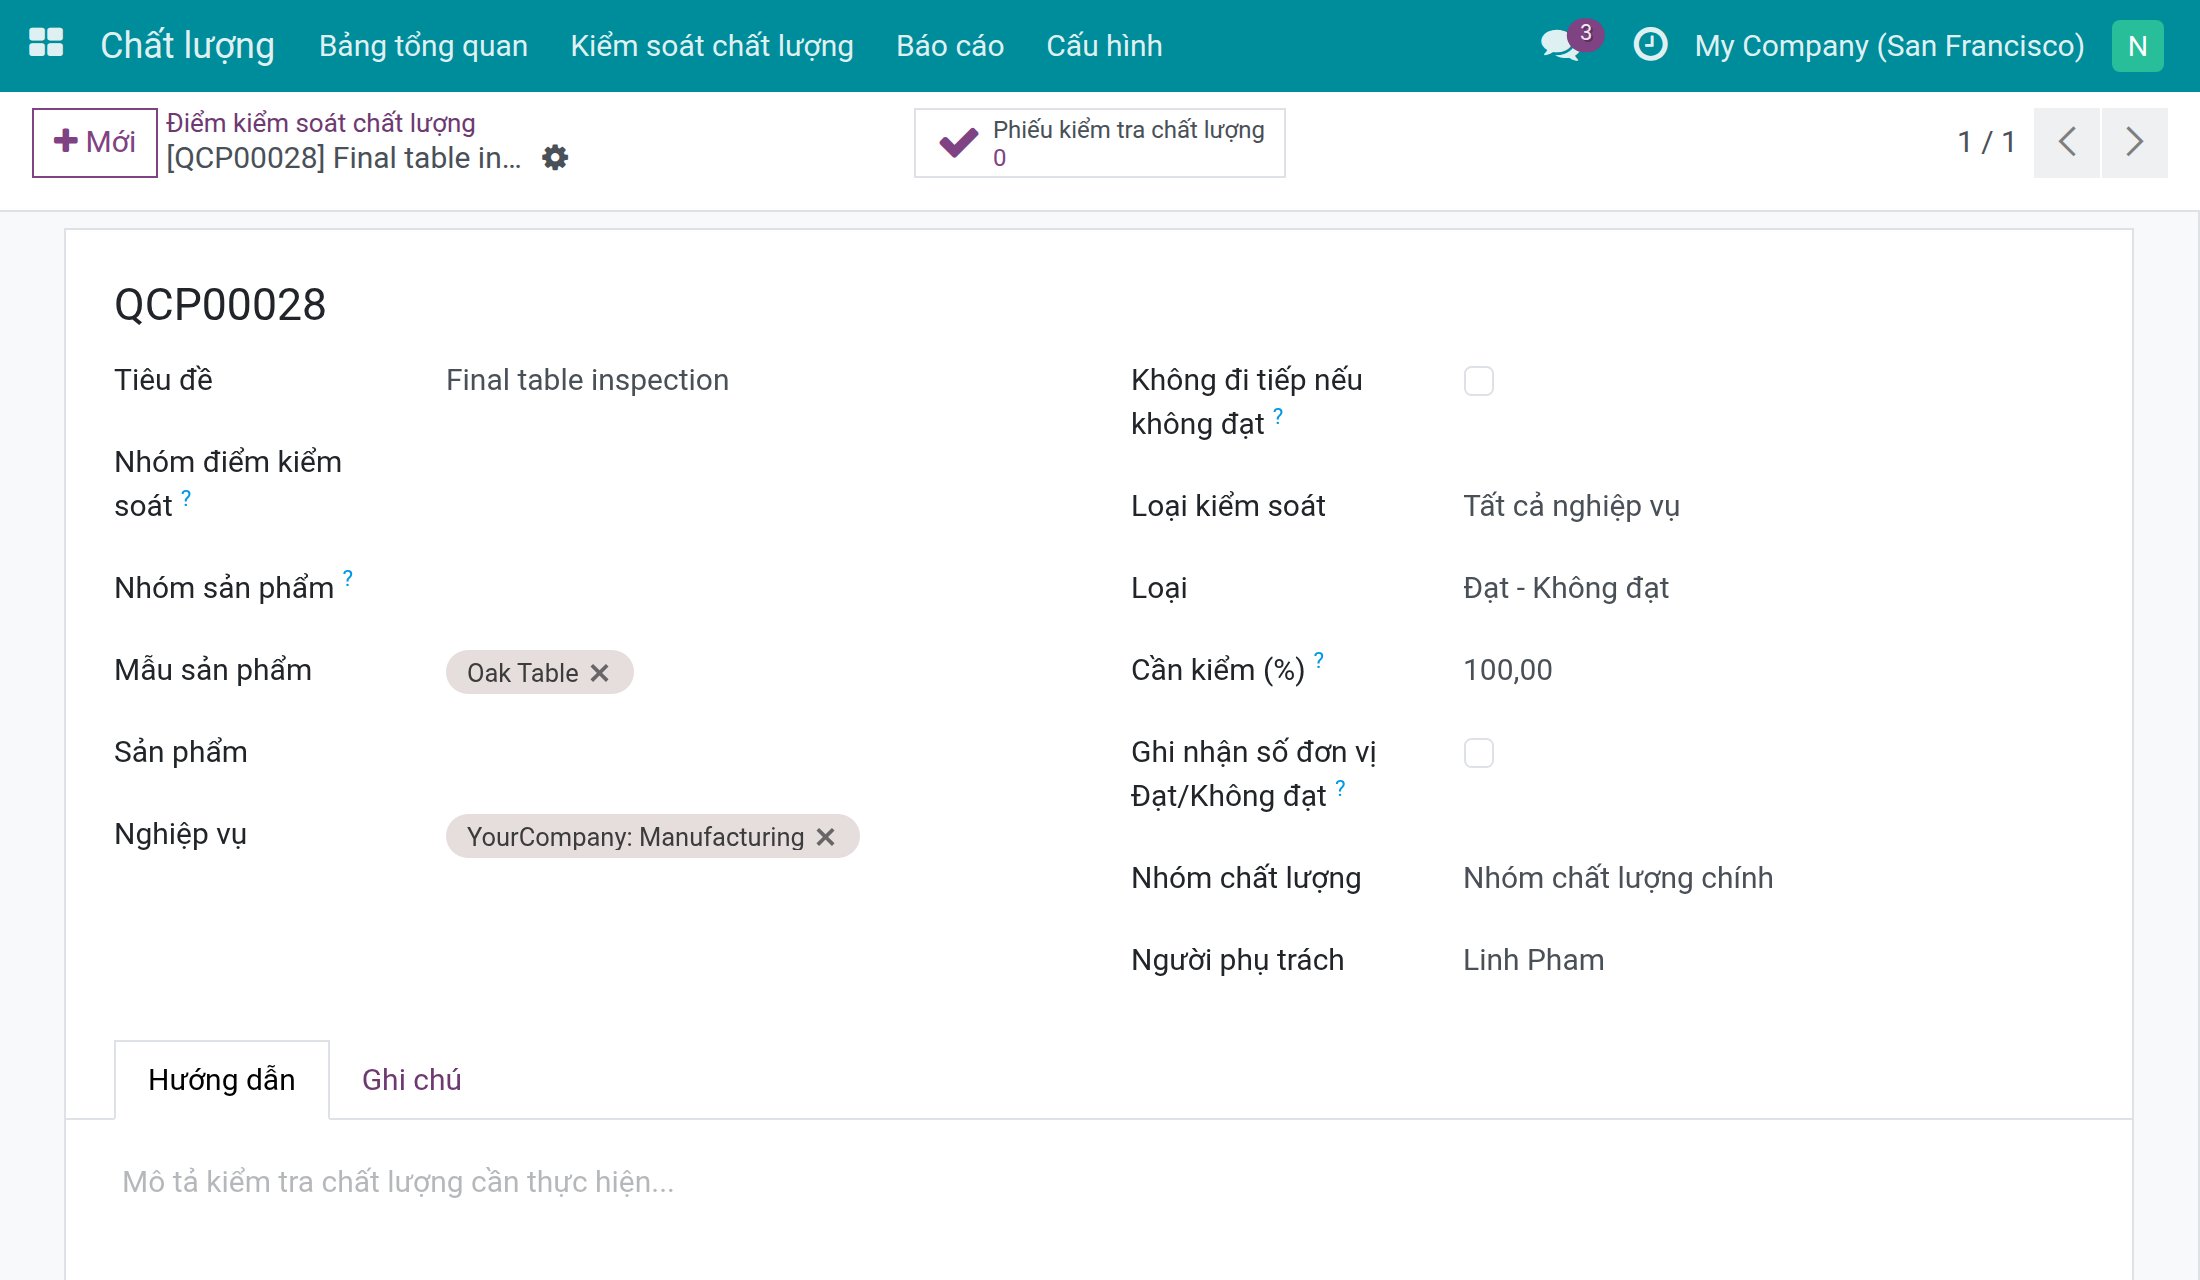Open the activities clock icon

point(1650,45)
